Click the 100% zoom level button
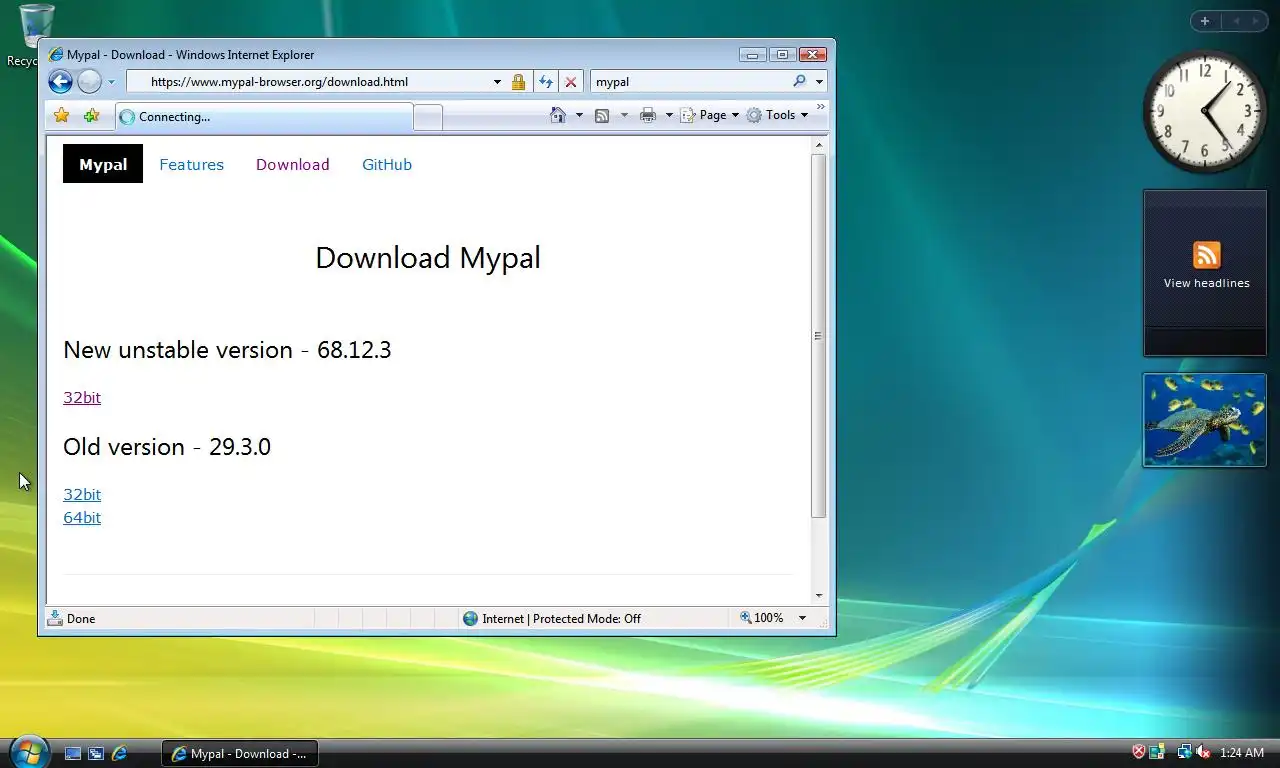Screen dimensions: 1280x768 click(x=762, y=618)
